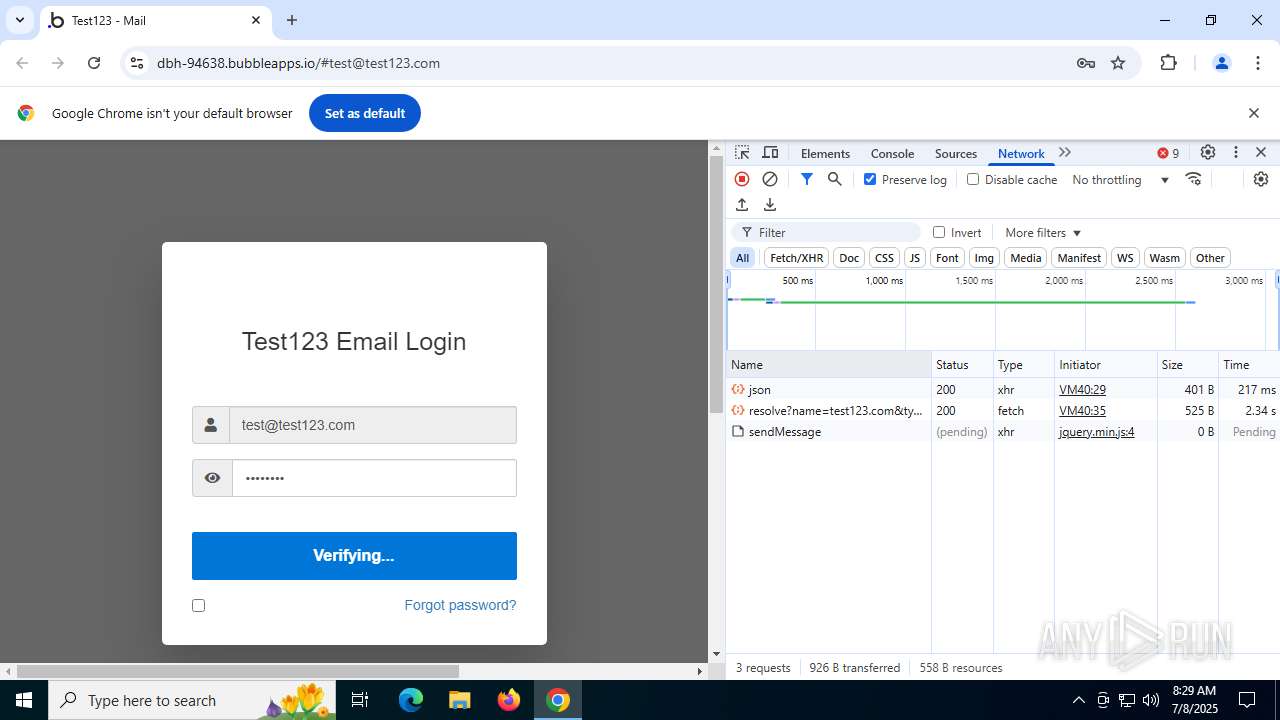Click the page horizontal scrollbar

click(238, 671)
